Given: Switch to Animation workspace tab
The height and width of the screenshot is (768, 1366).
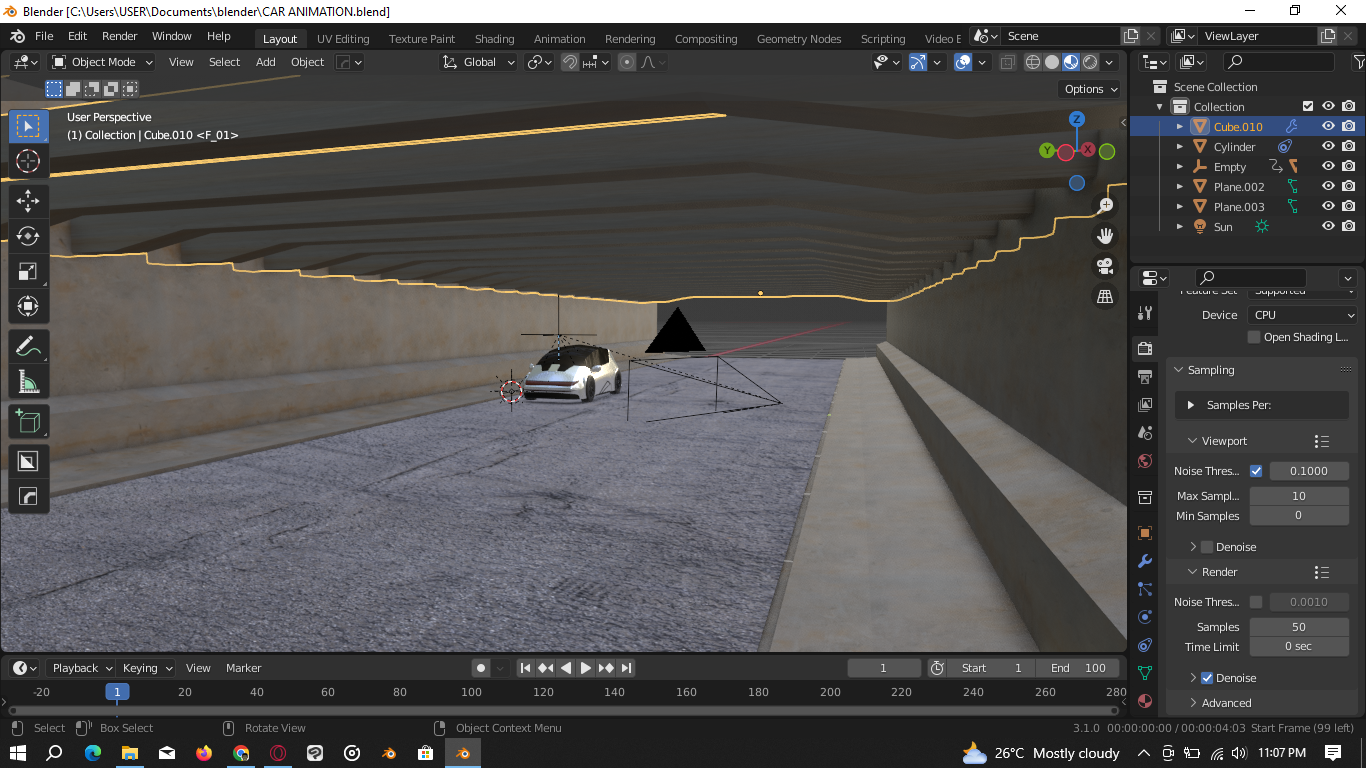Looking at the screenshot, I should tap(559, 39).
